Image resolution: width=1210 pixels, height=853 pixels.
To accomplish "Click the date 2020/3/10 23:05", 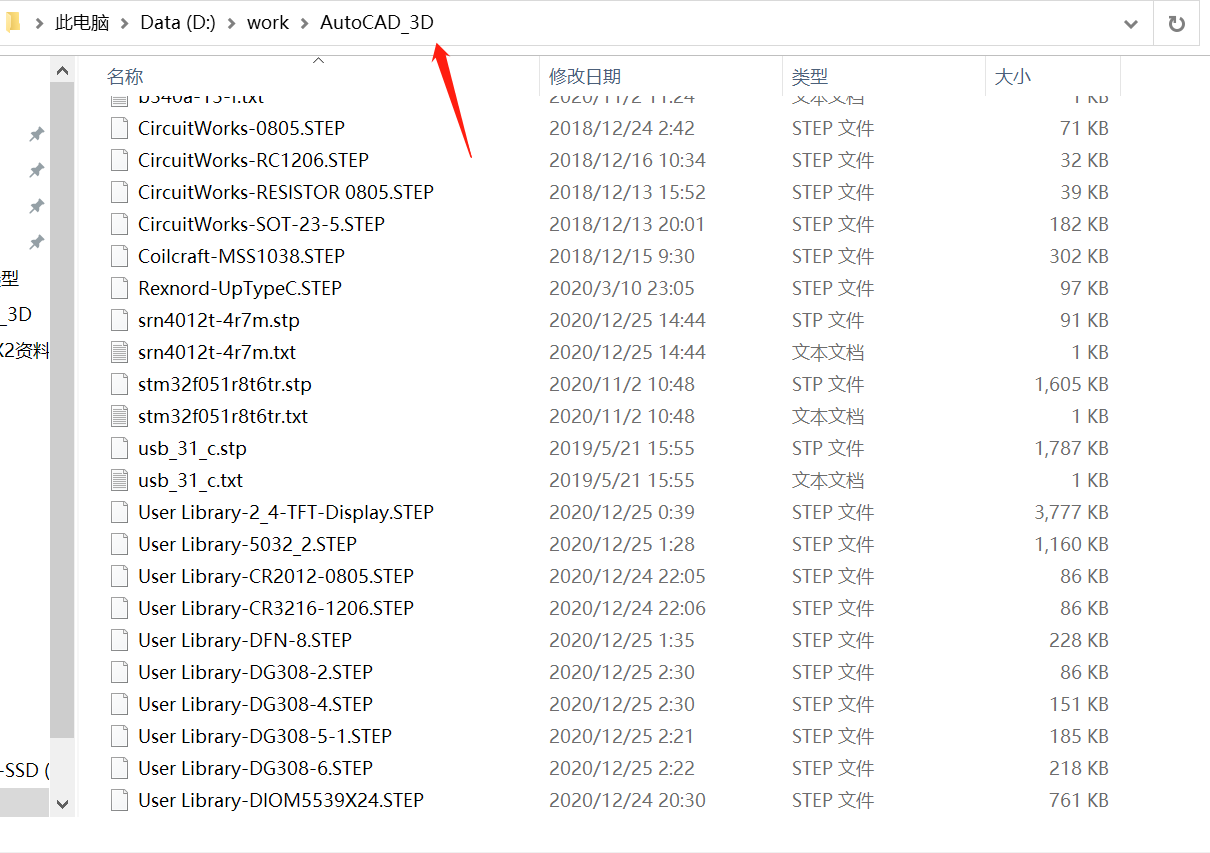I will coord(622,288).
